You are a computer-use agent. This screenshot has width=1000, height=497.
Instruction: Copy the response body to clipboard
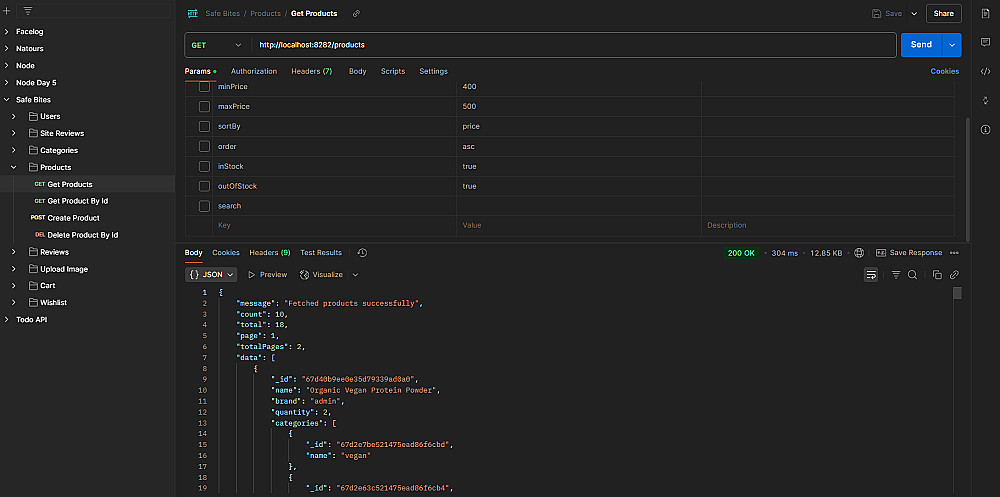point(937,274)
